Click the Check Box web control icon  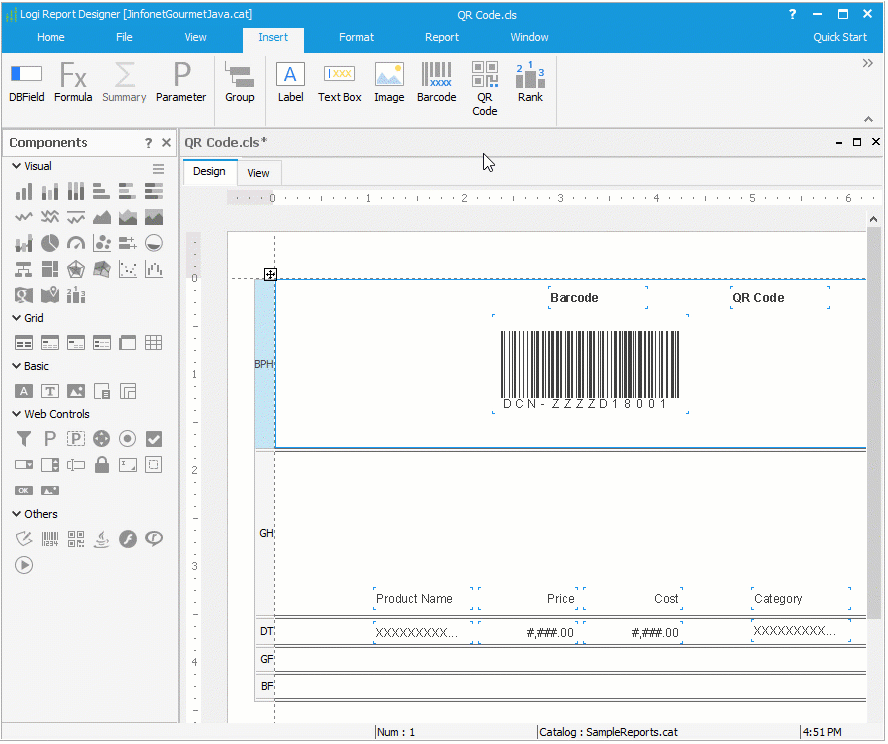click(x=151, y=438)
